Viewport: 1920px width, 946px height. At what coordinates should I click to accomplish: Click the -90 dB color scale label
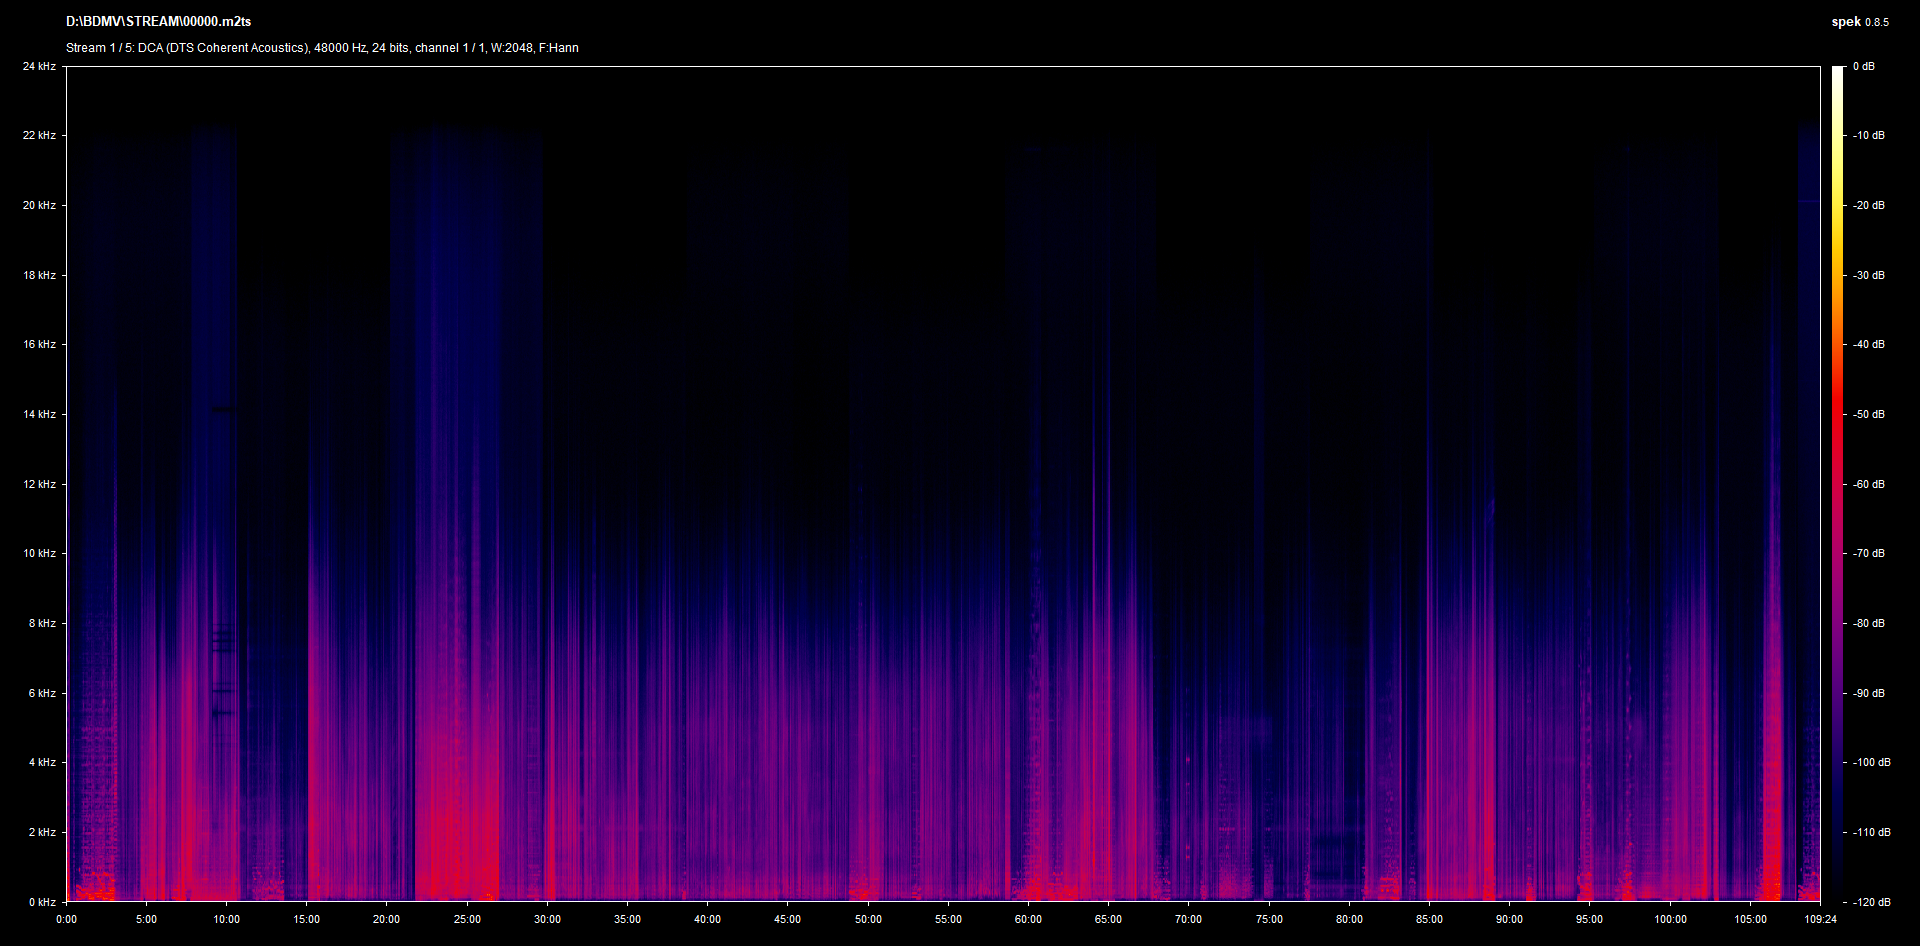1868,693
